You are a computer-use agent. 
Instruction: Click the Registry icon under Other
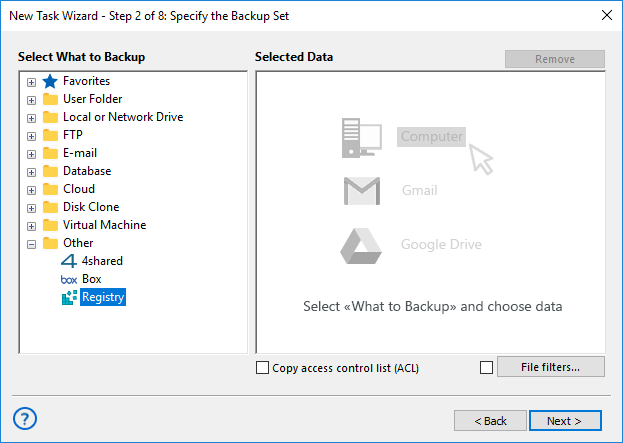(x=69, y=297)
